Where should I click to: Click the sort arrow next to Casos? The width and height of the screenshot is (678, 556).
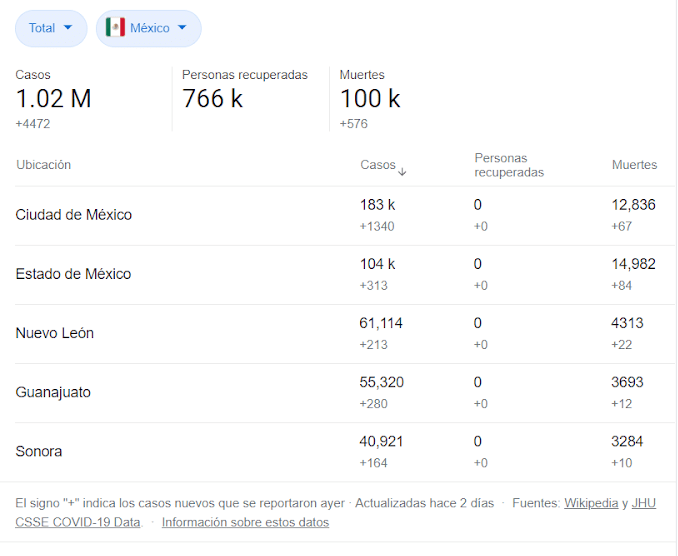[x=402, y=171]
